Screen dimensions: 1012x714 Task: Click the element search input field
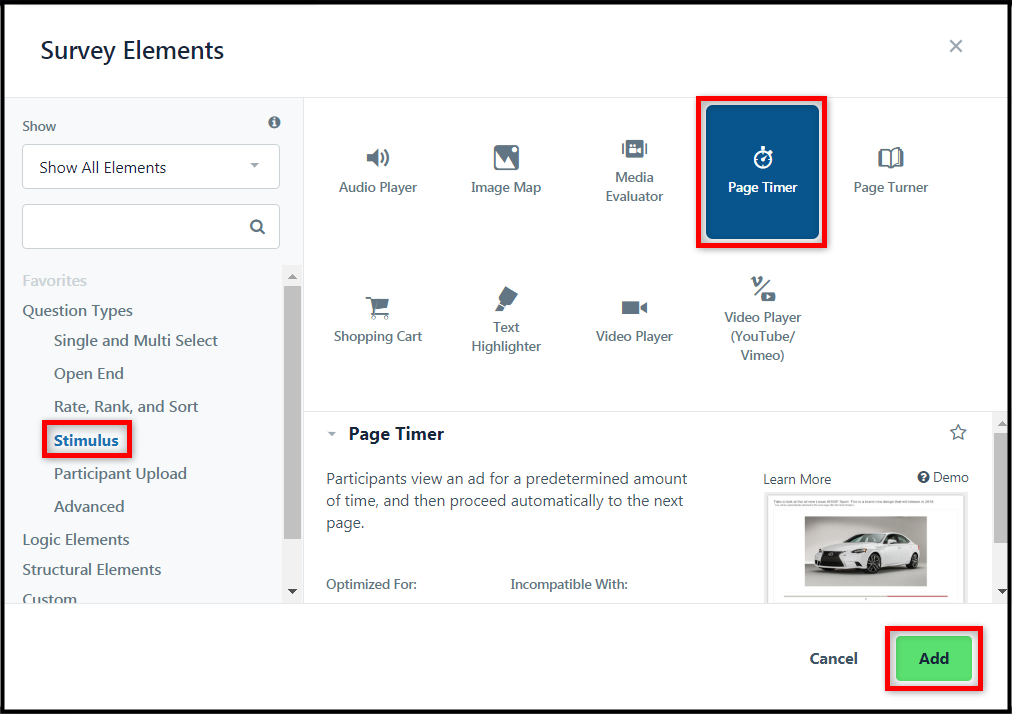point(151,227)
